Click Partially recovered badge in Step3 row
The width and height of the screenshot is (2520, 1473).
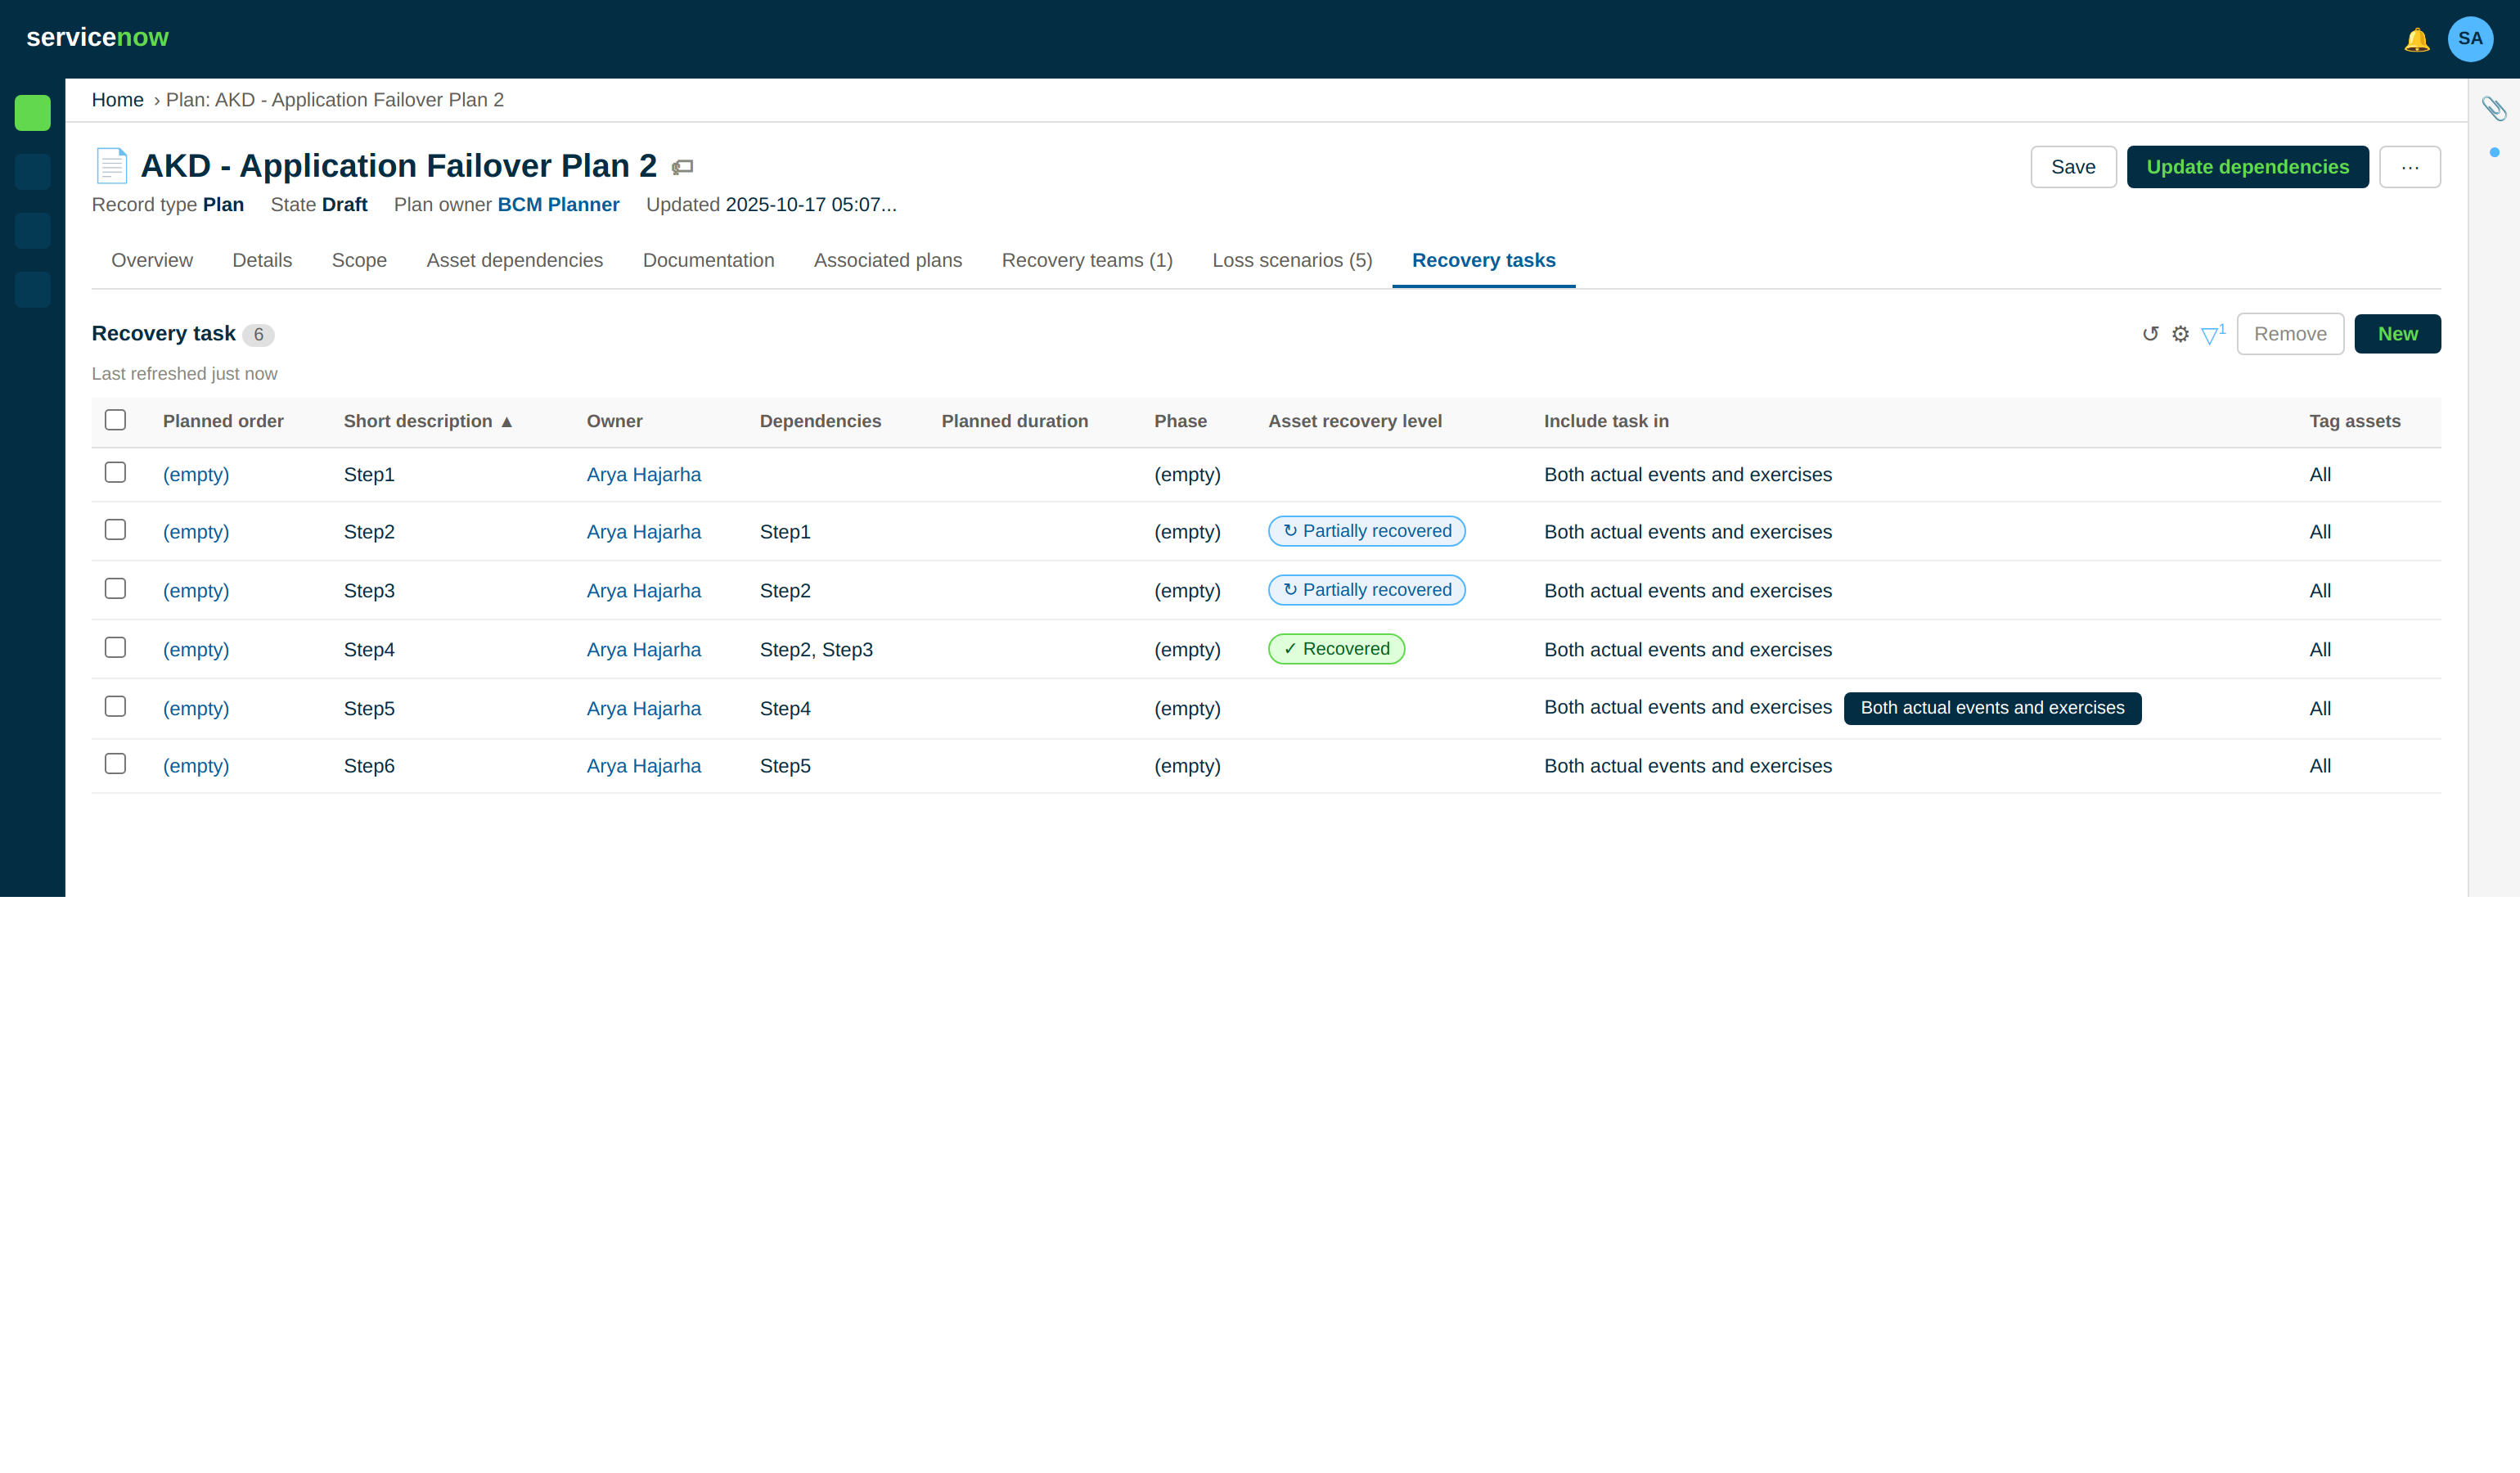click(1366, 590)
